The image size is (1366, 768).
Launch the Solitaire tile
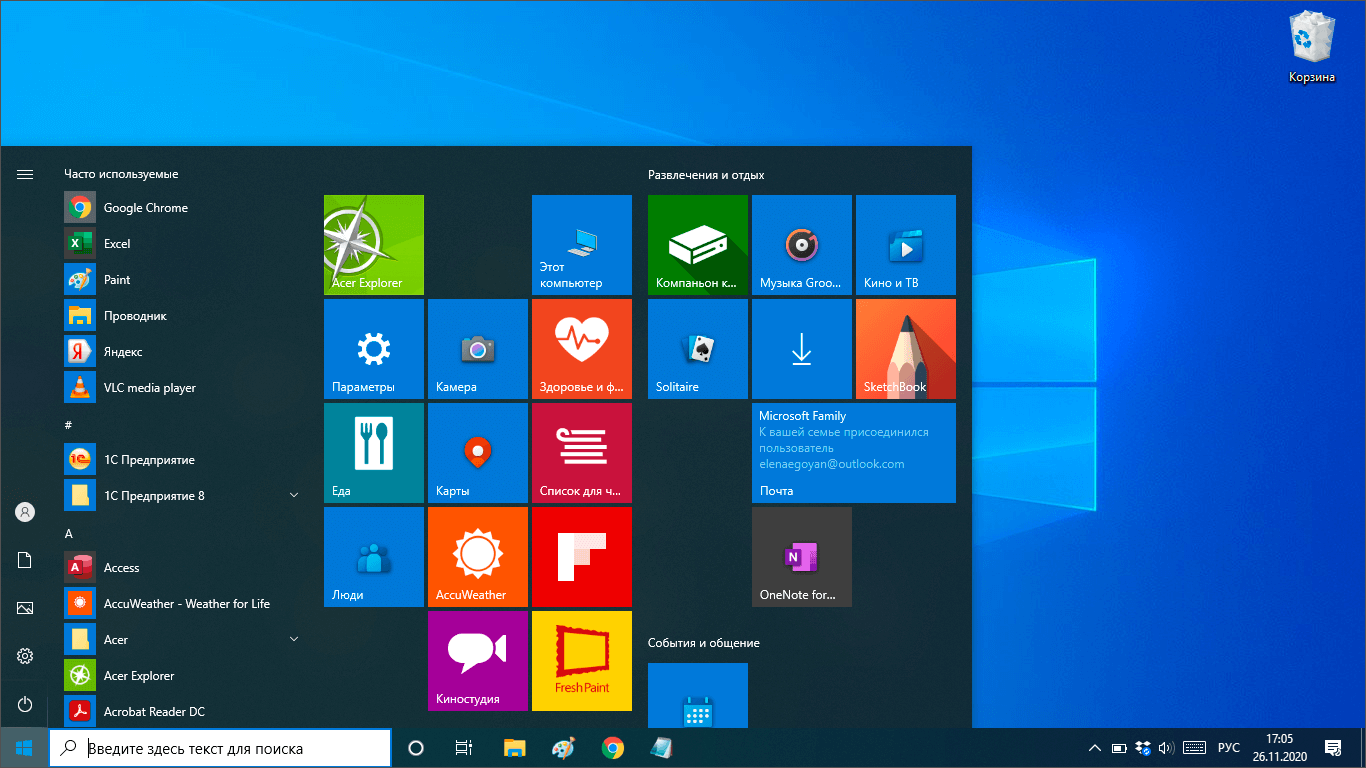click(x=697, y=348)
